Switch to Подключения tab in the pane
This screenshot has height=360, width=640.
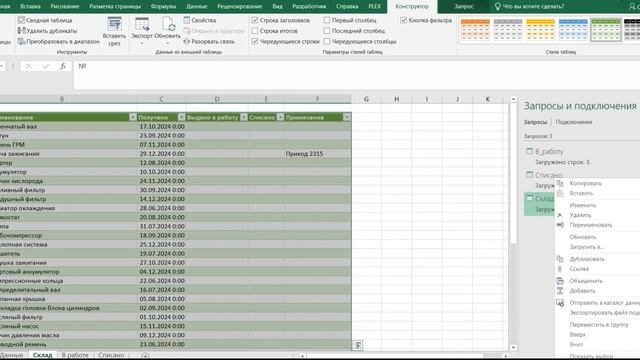(573, 122)
